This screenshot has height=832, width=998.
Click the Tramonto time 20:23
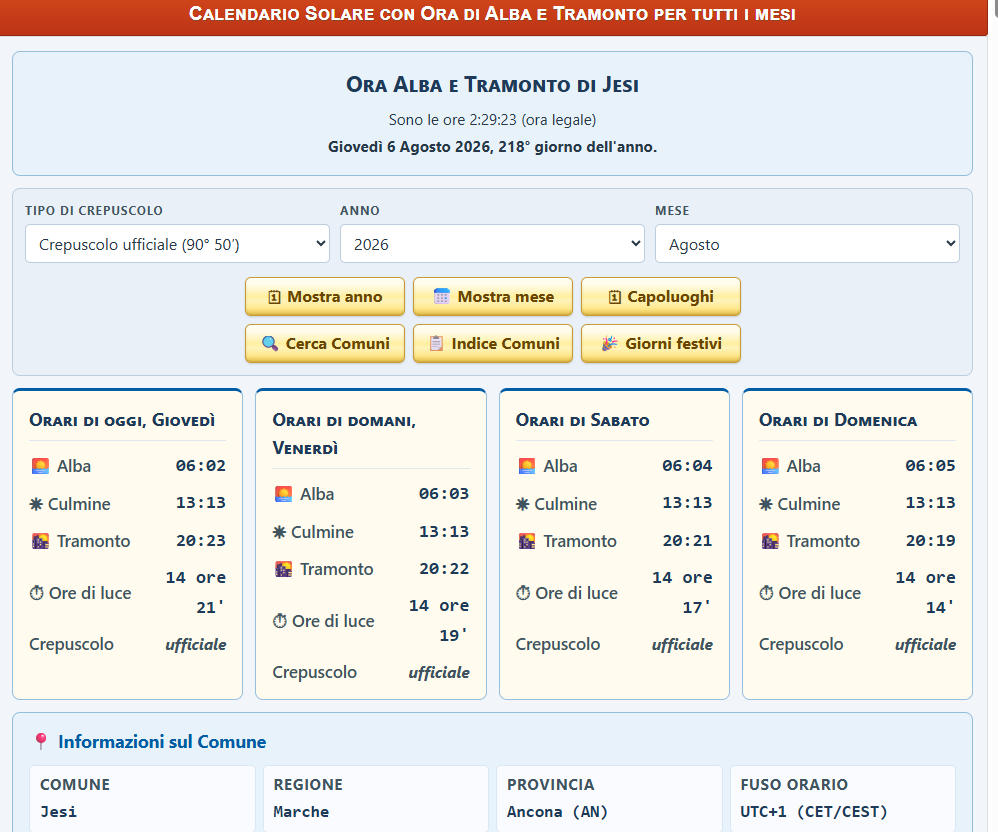201,540
